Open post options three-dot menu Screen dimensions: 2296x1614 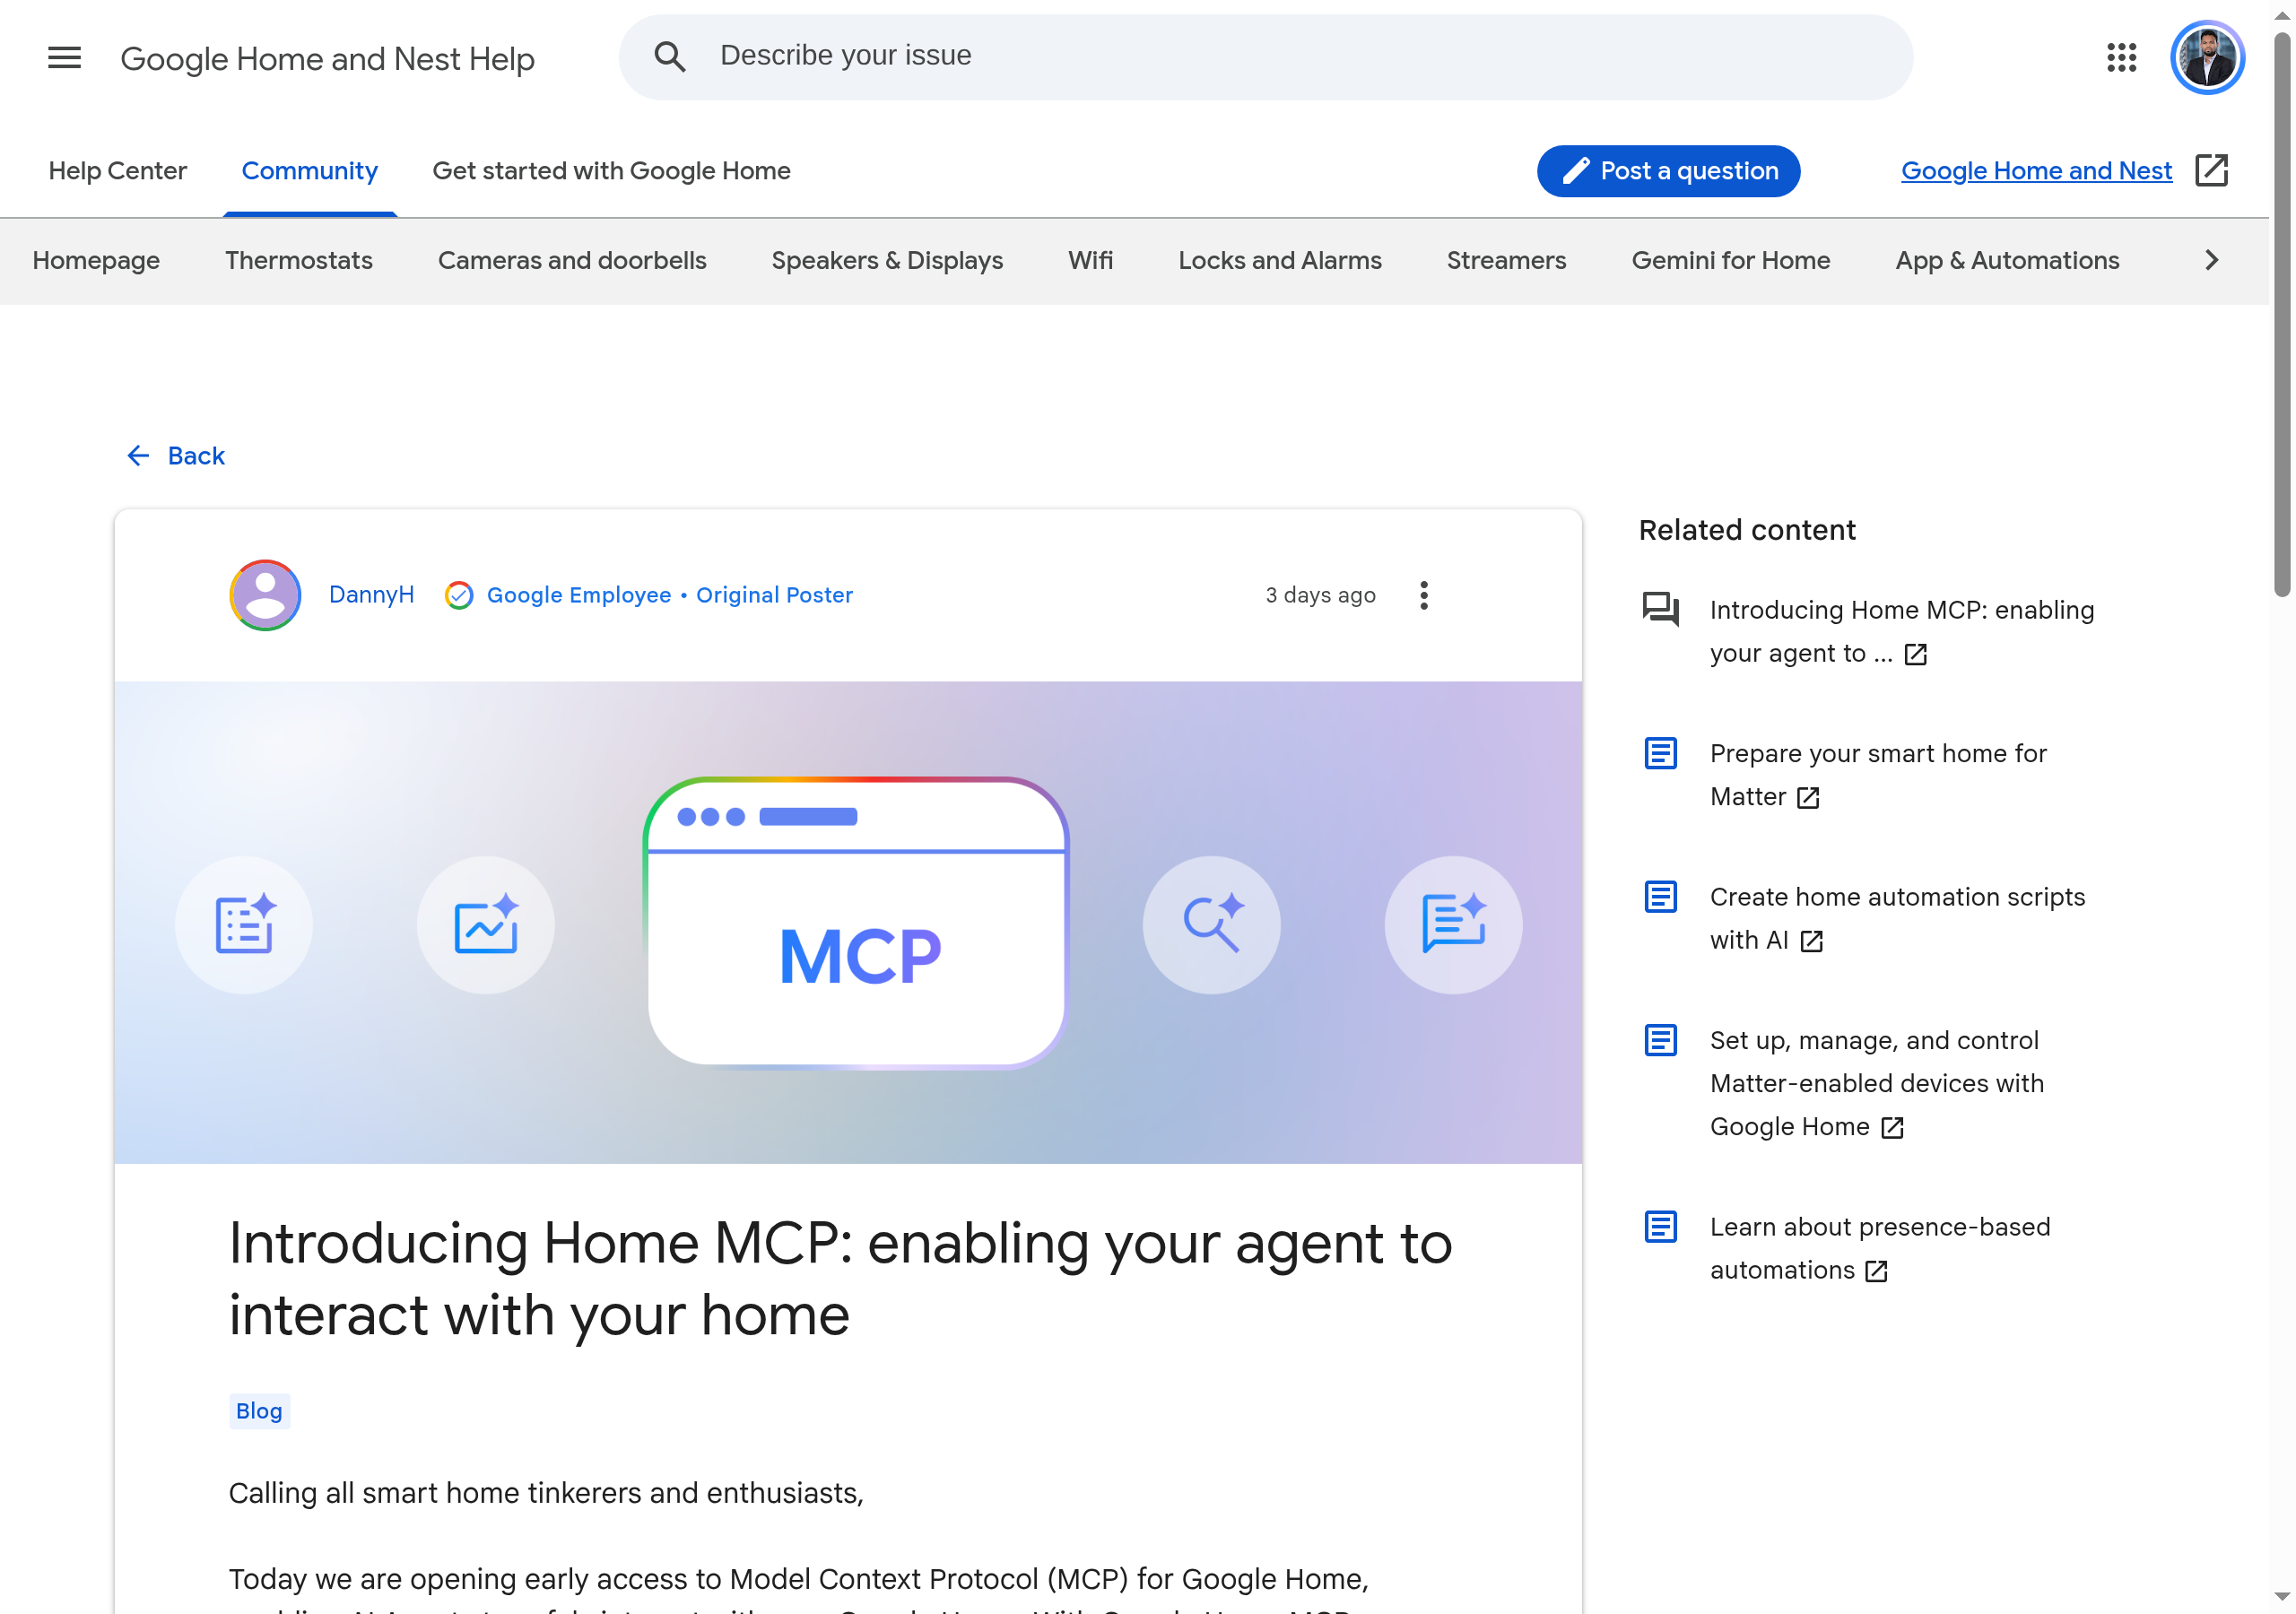click(1424, 595)
